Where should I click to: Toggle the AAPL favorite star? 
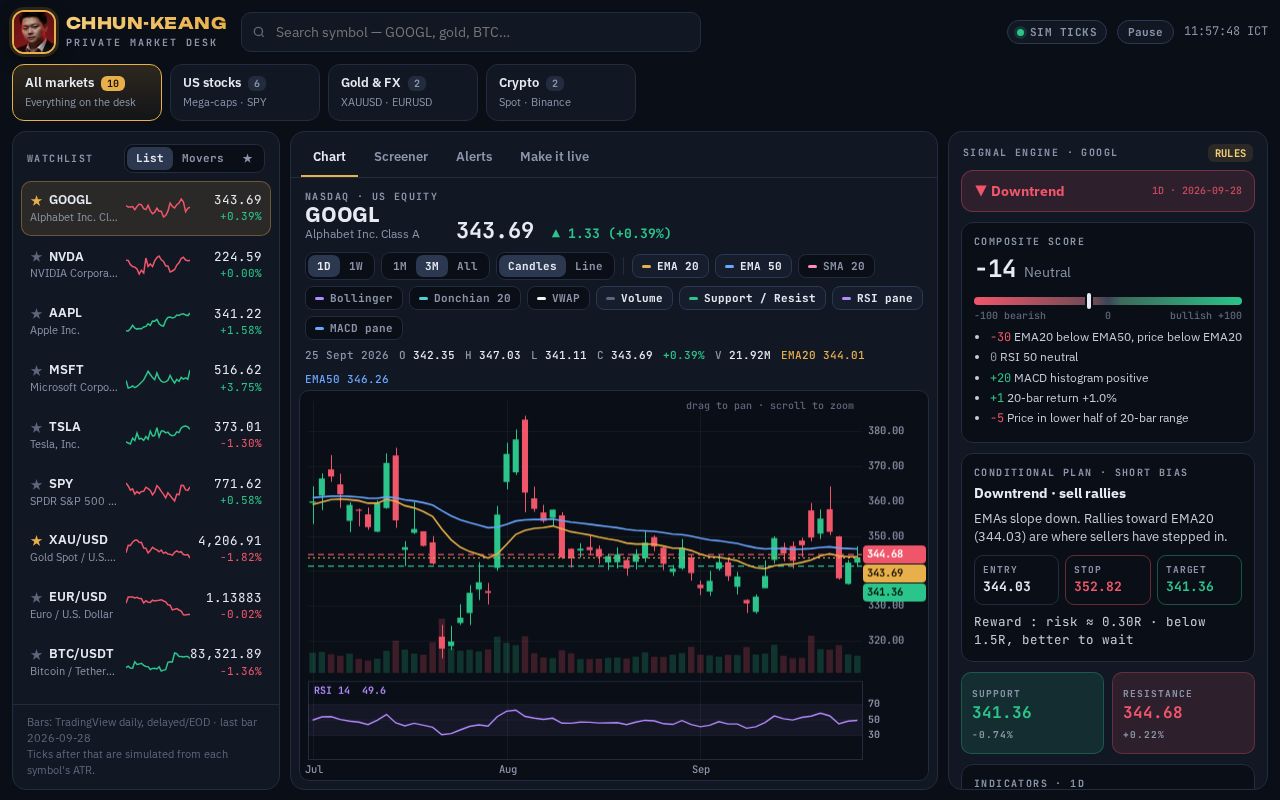37,313
